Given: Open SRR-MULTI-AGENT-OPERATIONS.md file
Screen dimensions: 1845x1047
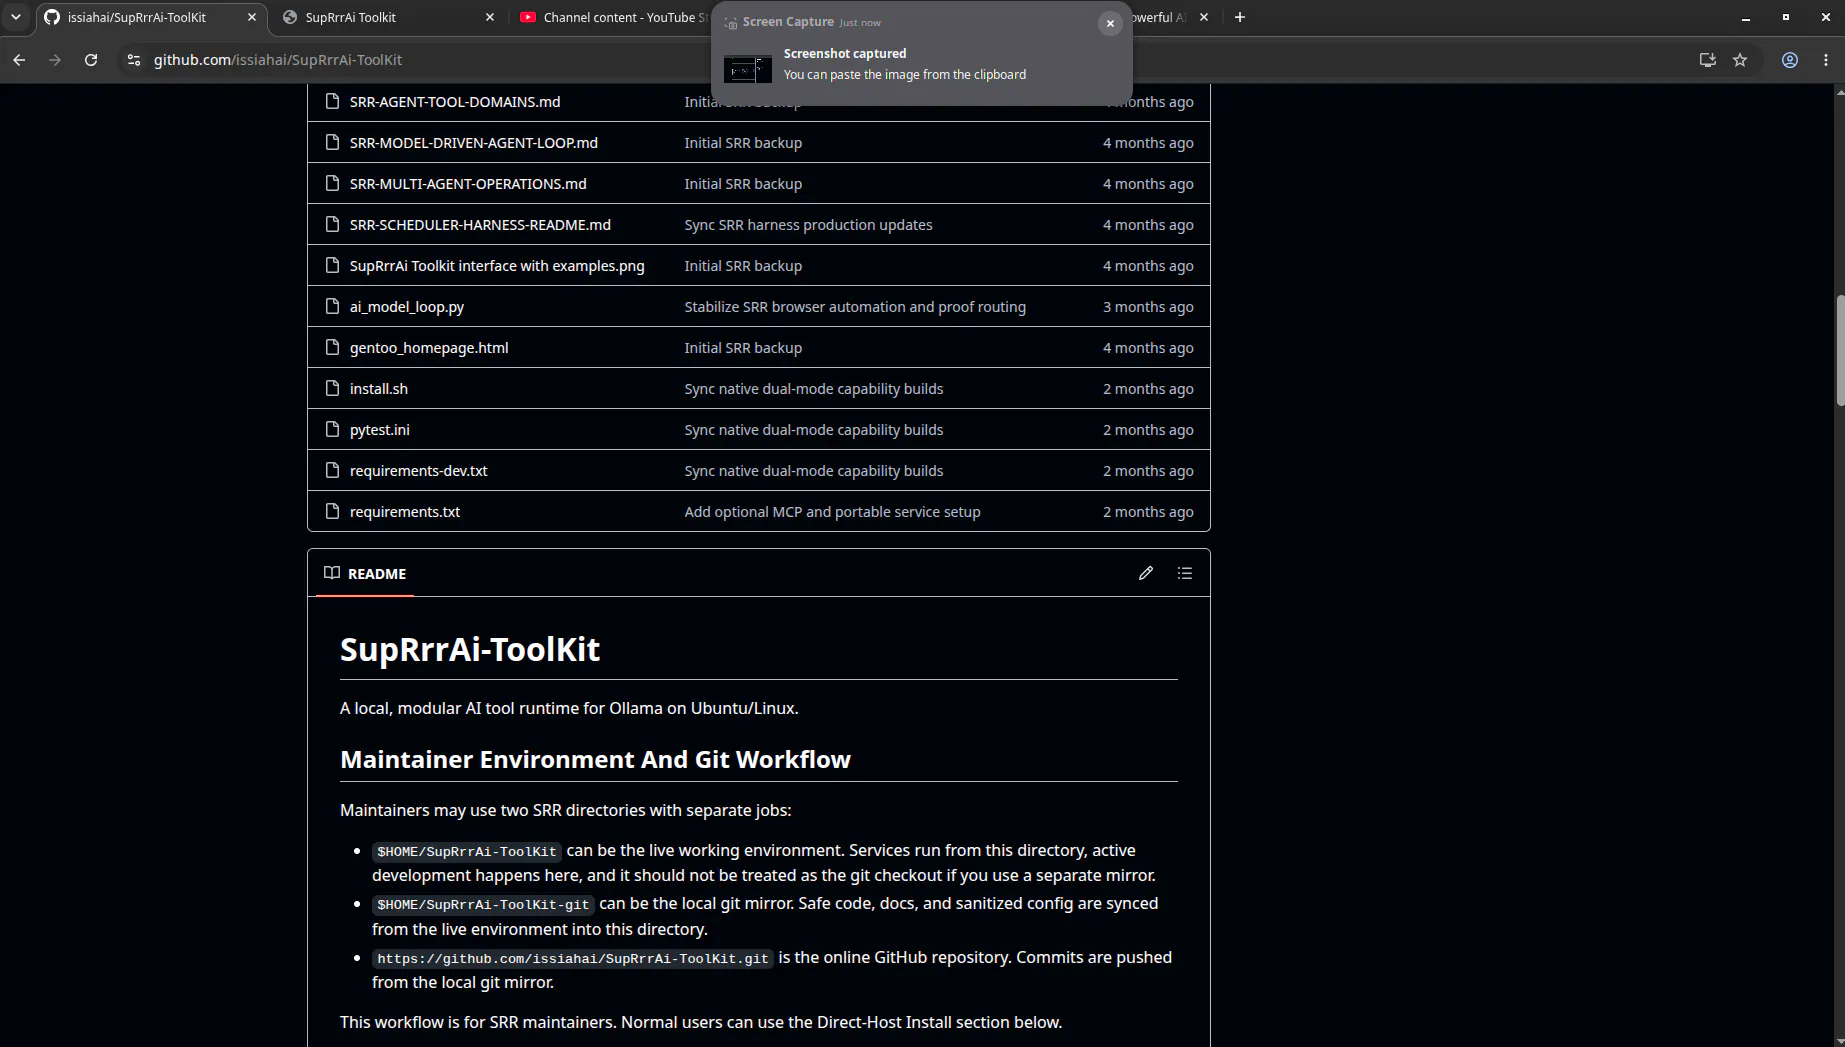Looking at the screenshot, I should (468, 184).
